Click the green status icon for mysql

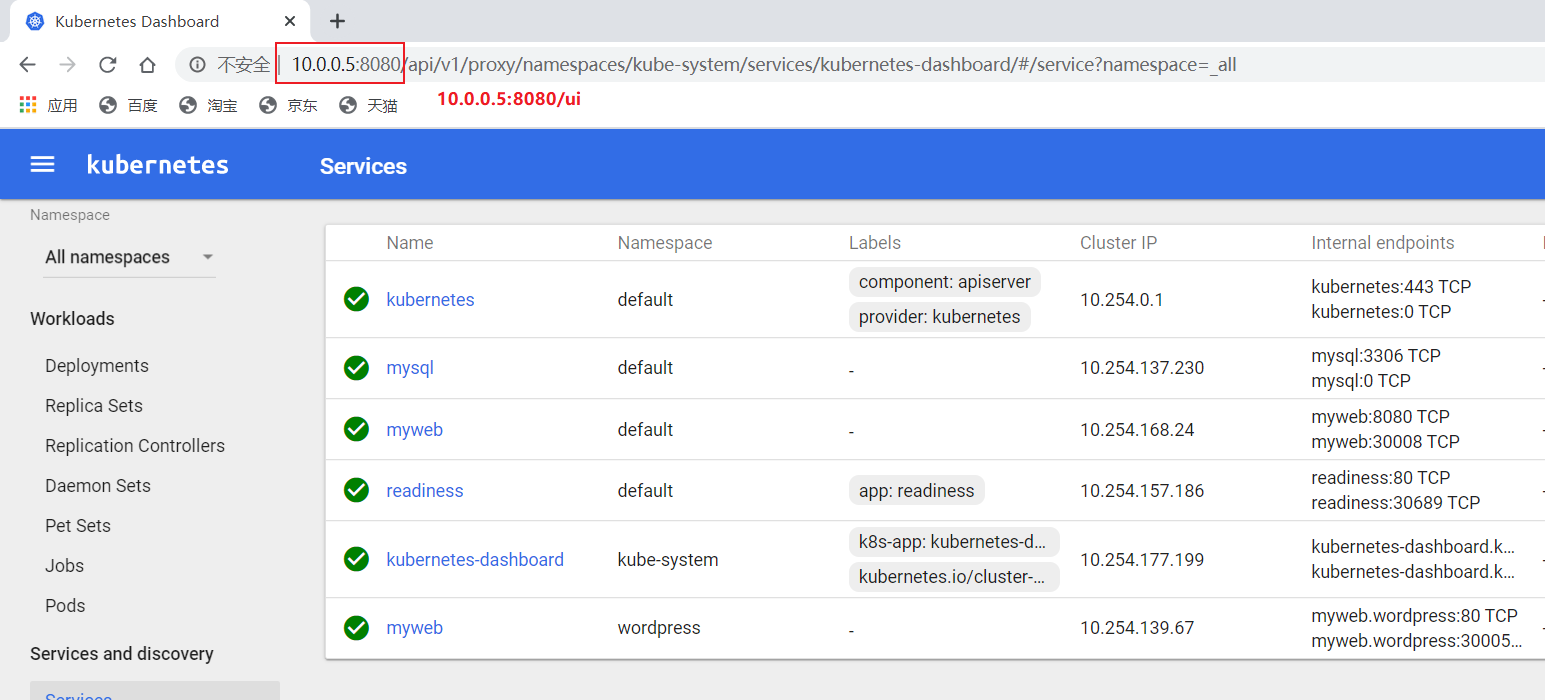point(356,368)
